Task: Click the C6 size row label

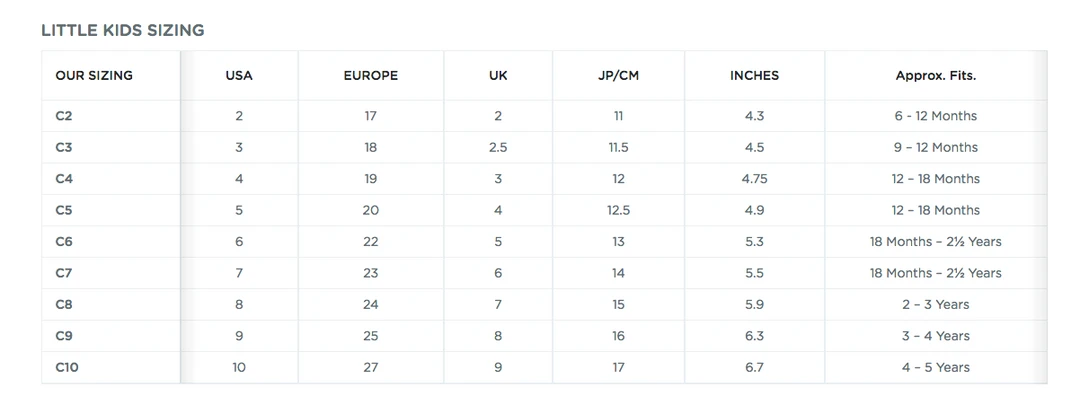Action: [64, 242]
